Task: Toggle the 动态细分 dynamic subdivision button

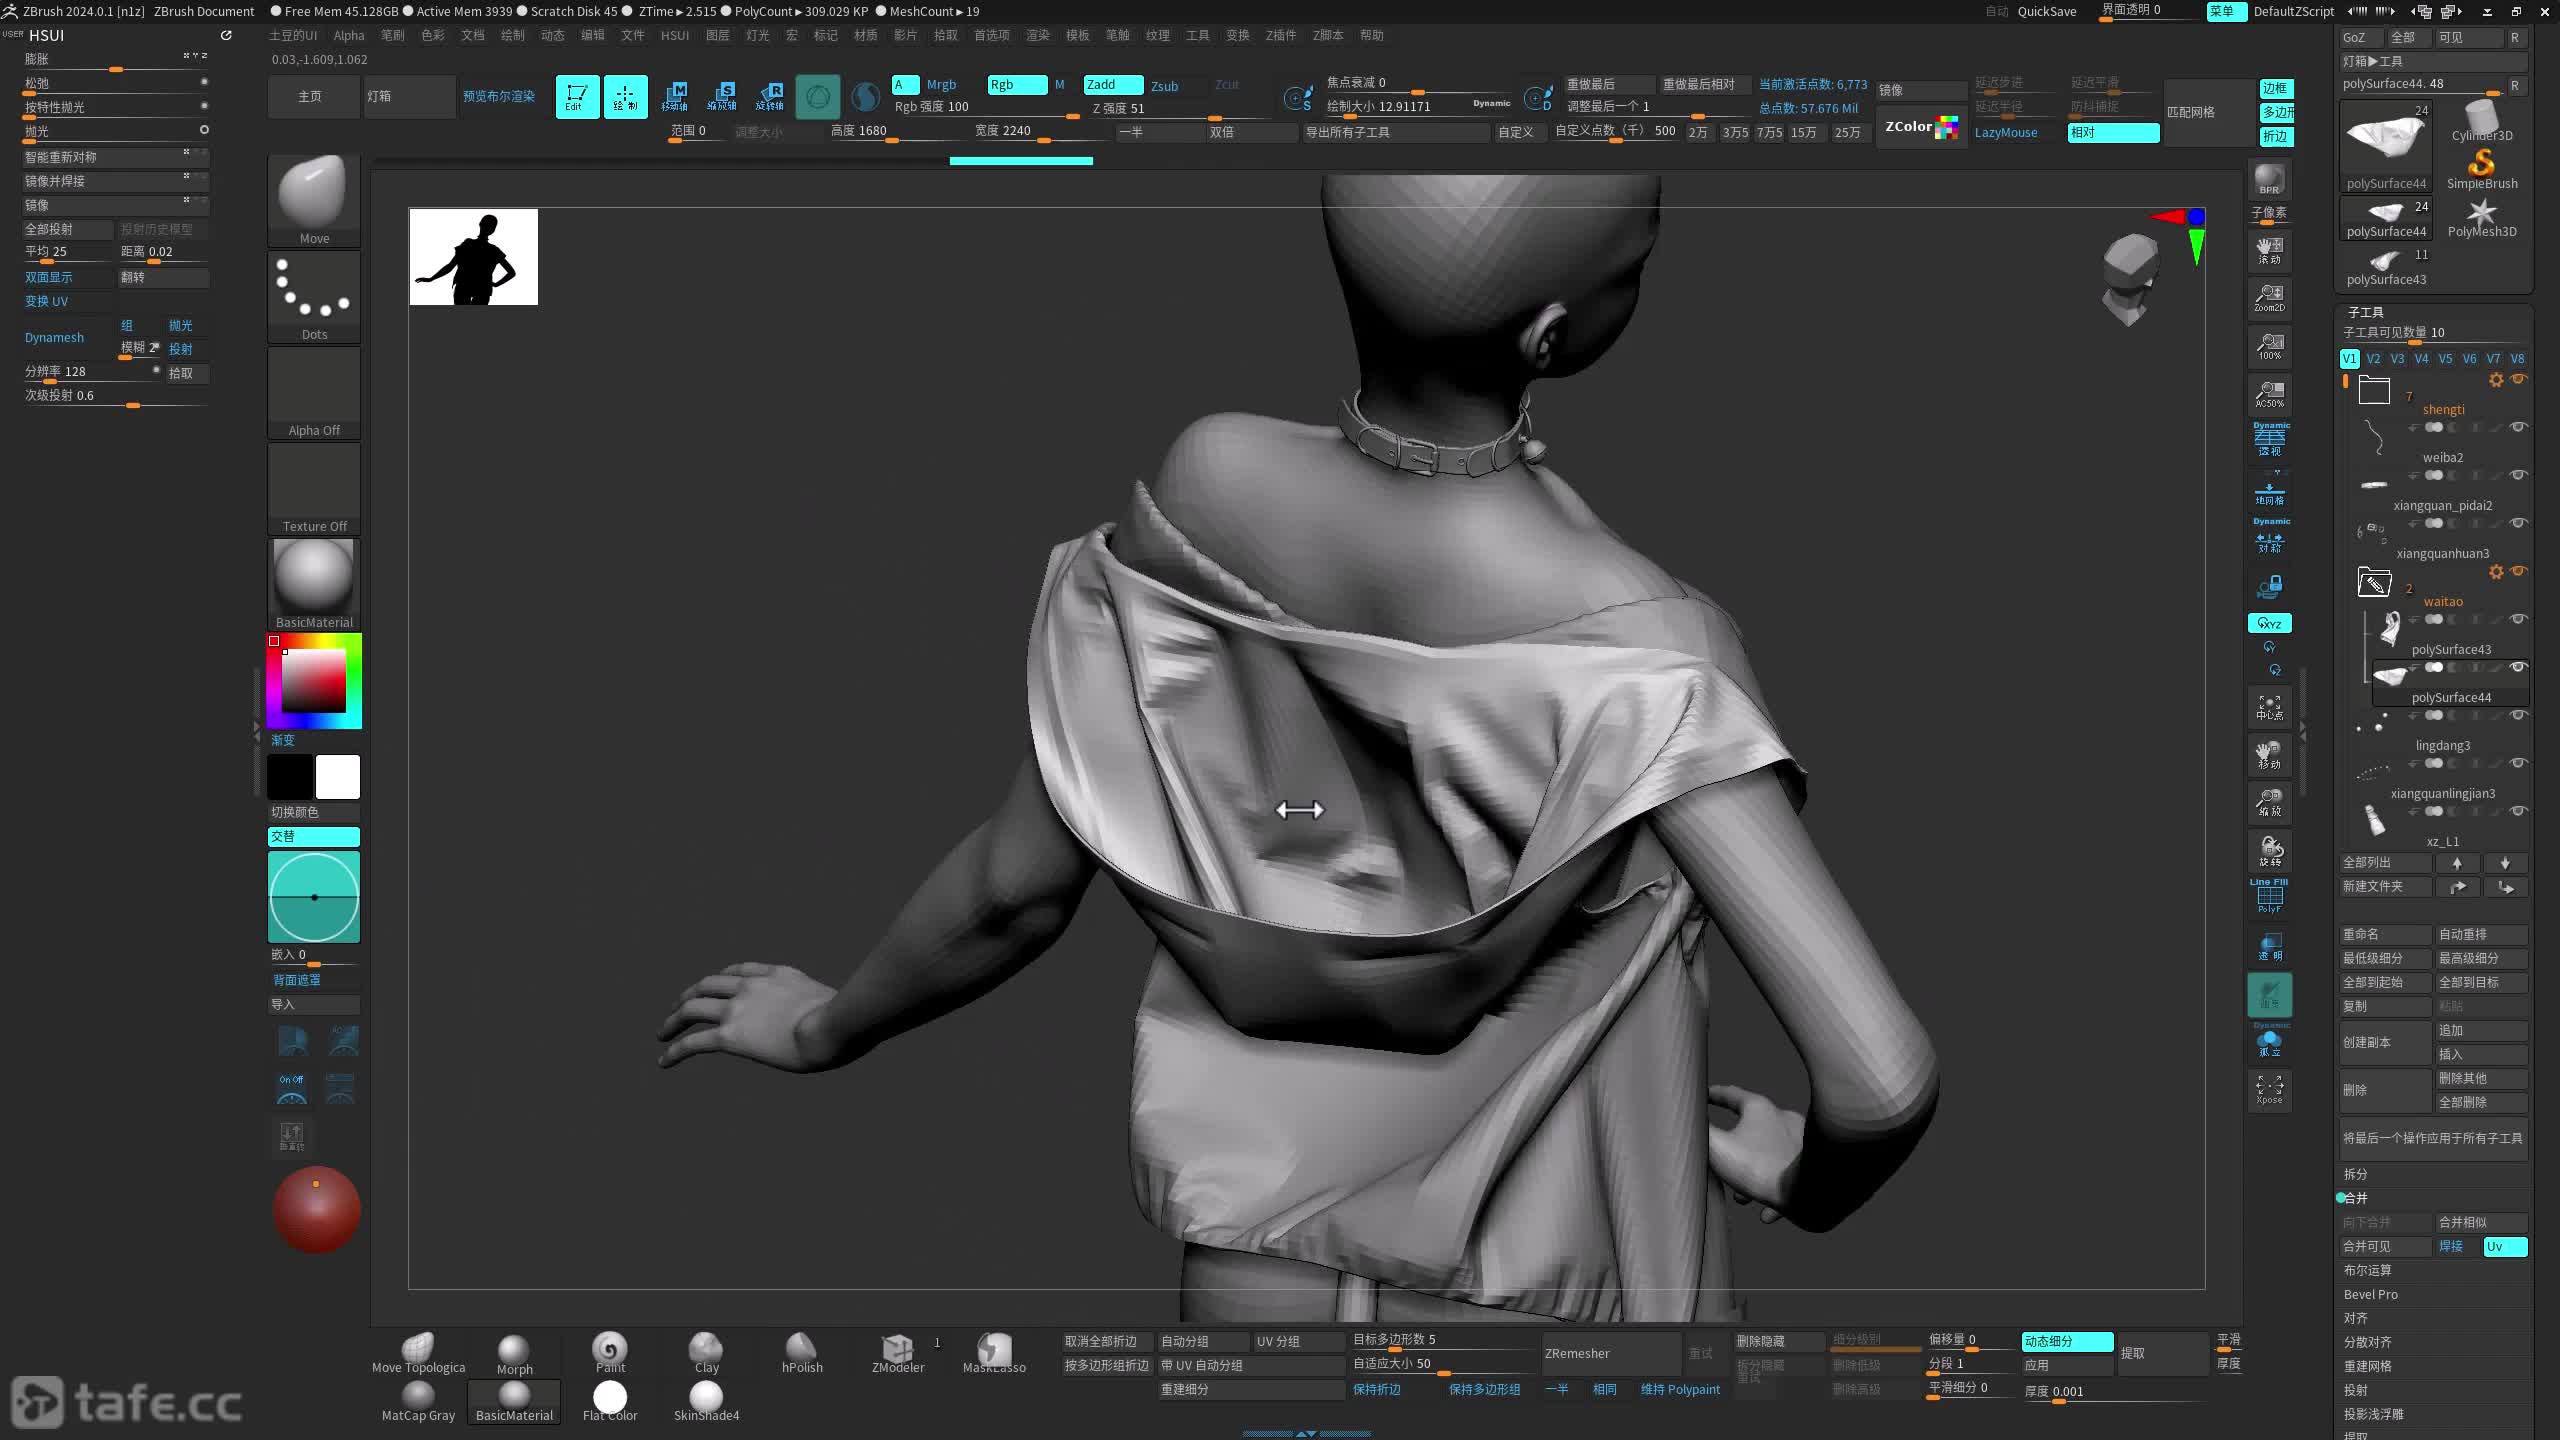Action: click(x=2067, y=1341)
